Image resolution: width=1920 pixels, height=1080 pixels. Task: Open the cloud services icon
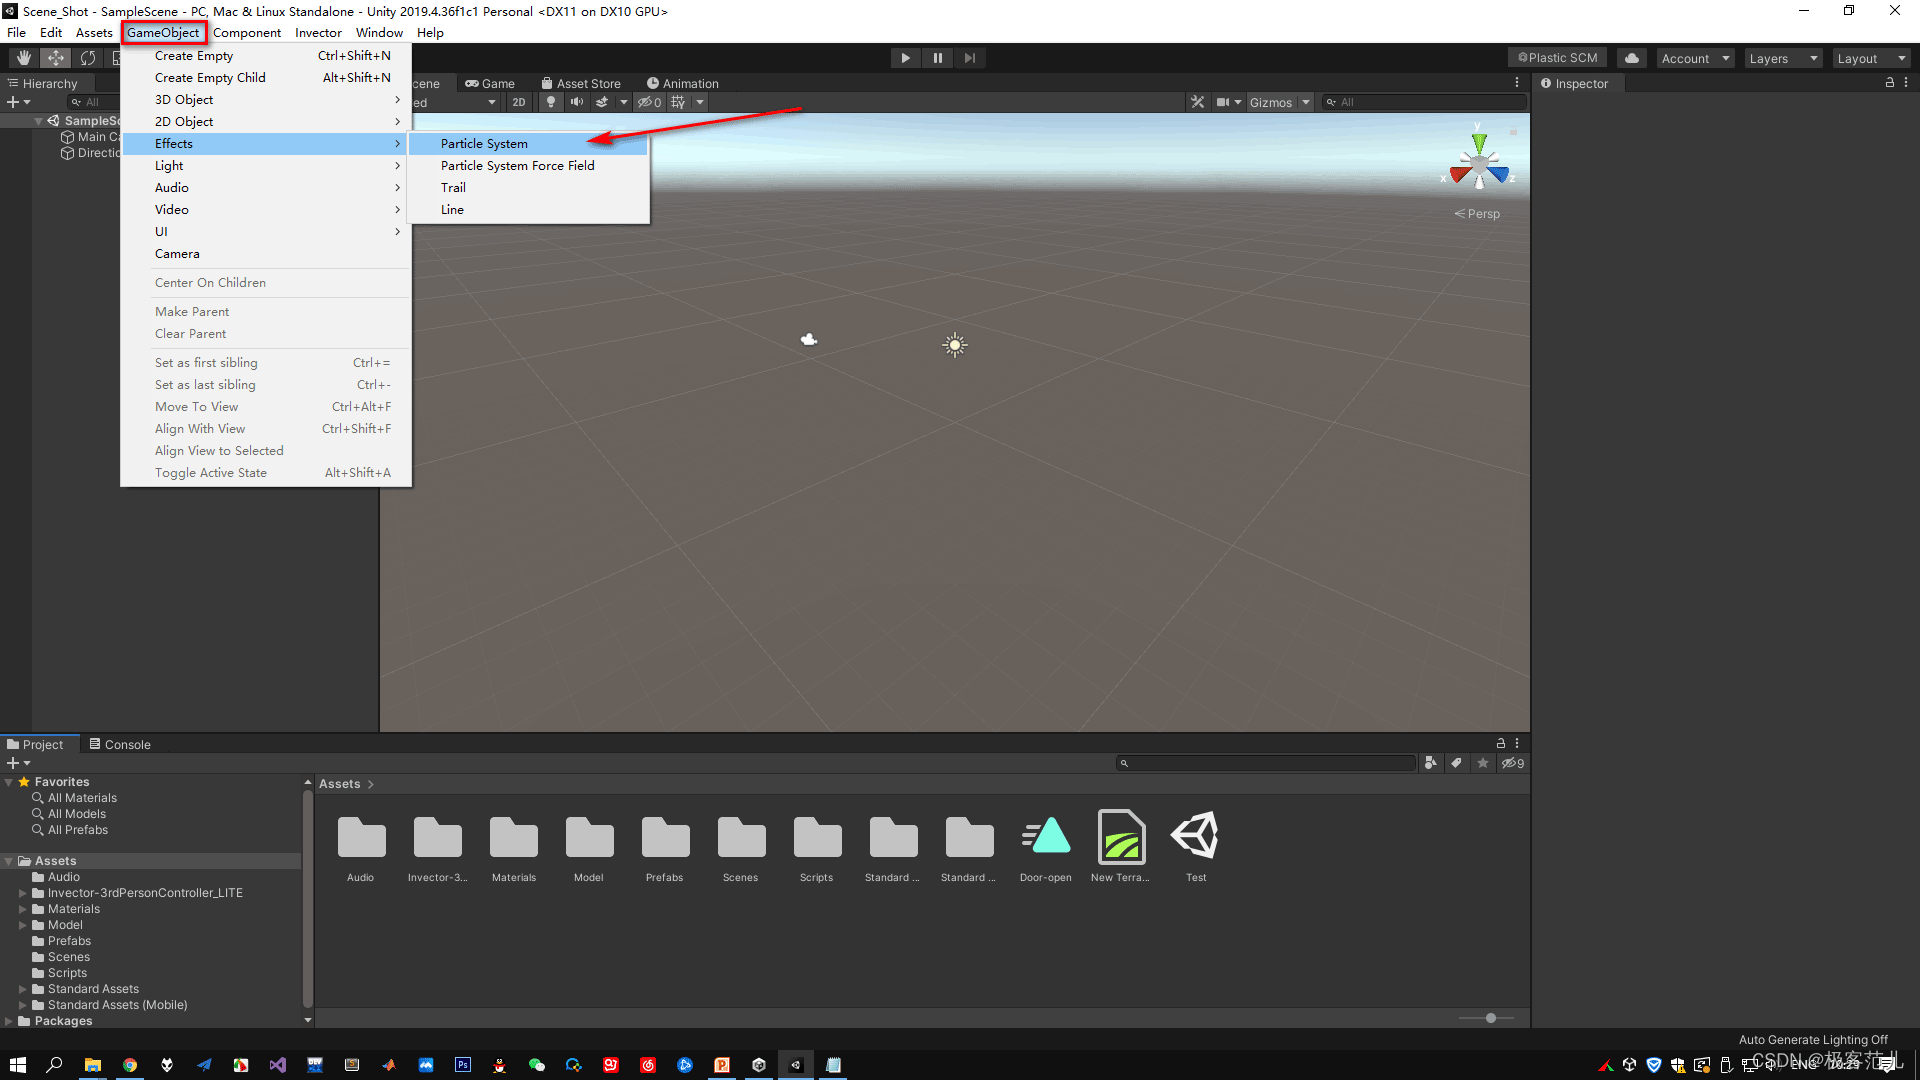click(x=1632, y=58)
